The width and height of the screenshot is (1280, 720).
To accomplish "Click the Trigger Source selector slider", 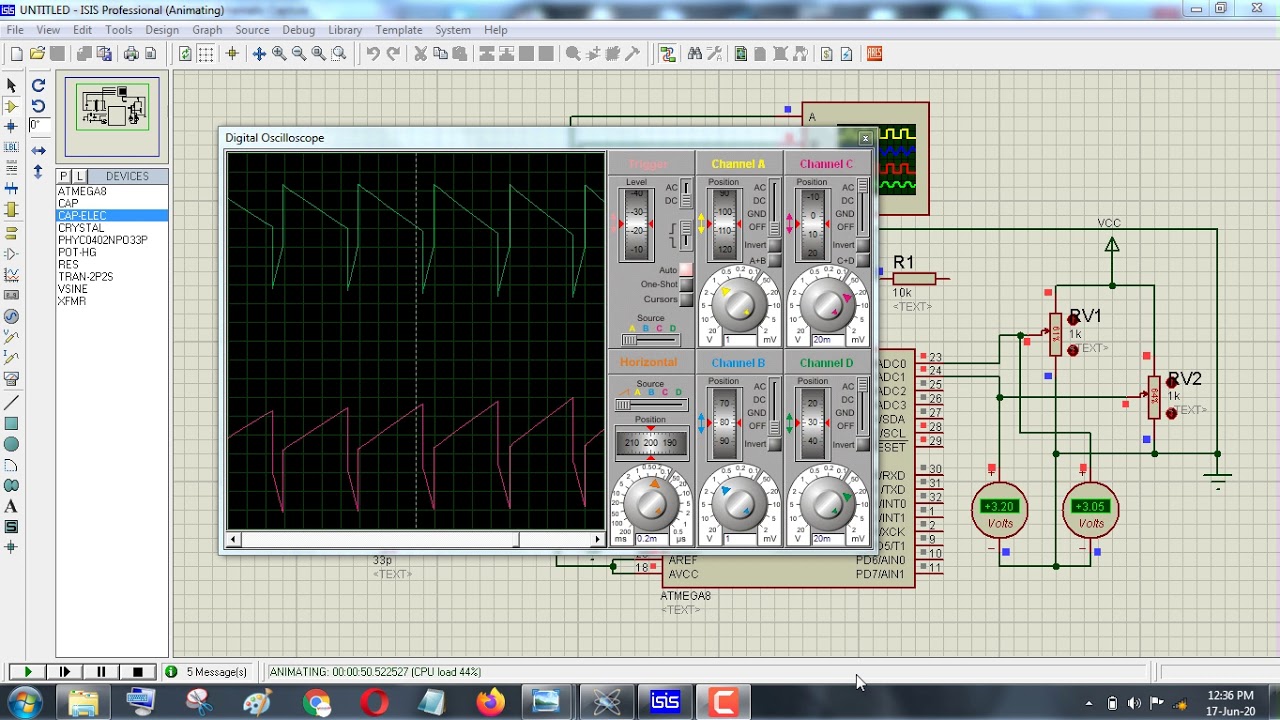I will tap(651, 340).
